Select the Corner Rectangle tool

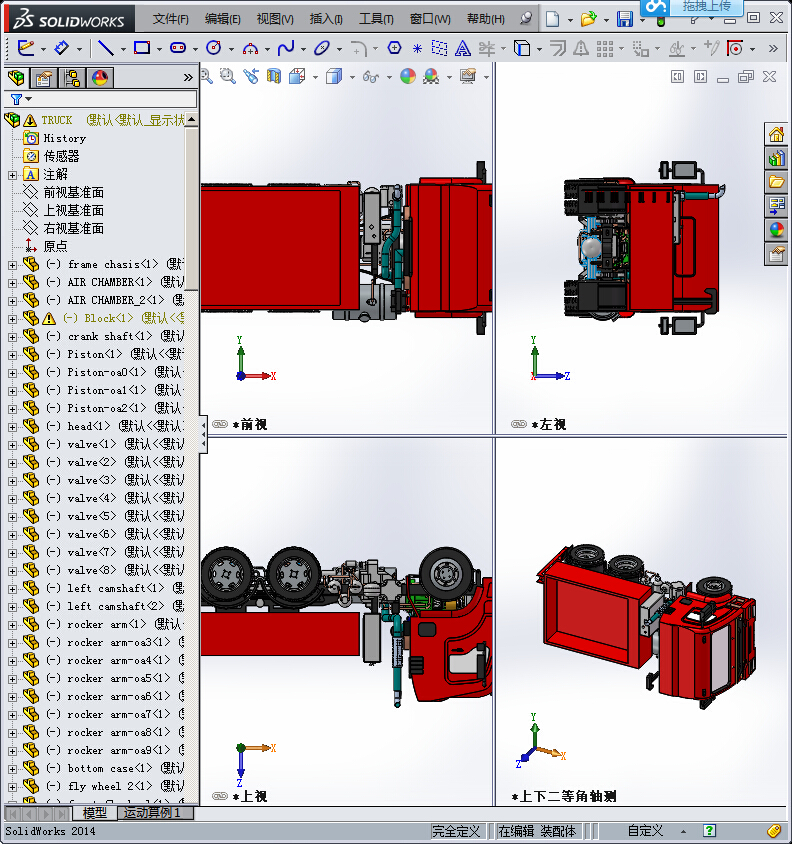click(x=142, y=48)
